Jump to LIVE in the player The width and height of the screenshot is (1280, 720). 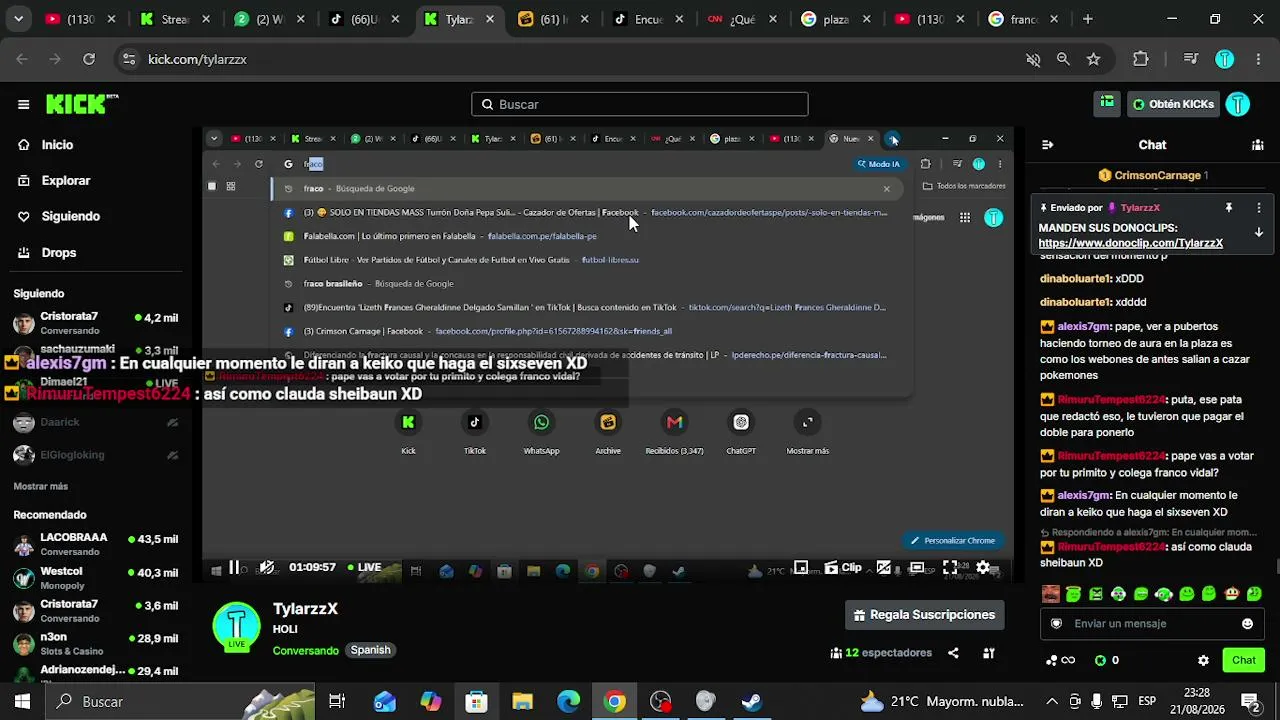[x=364, y=568]
